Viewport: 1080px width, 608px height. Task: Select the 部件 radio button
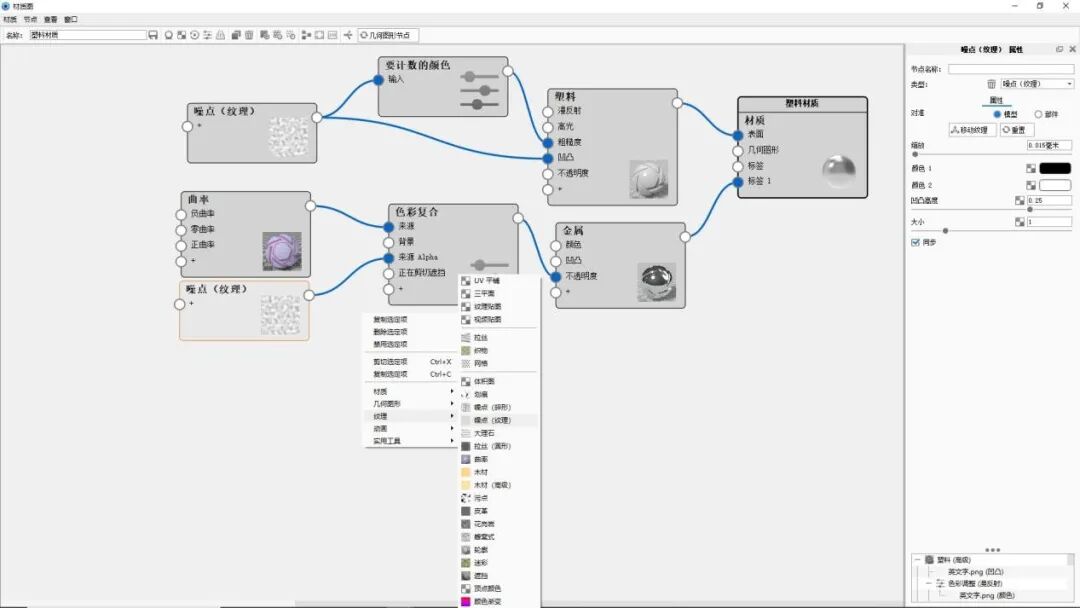[x=1037, y=112]
